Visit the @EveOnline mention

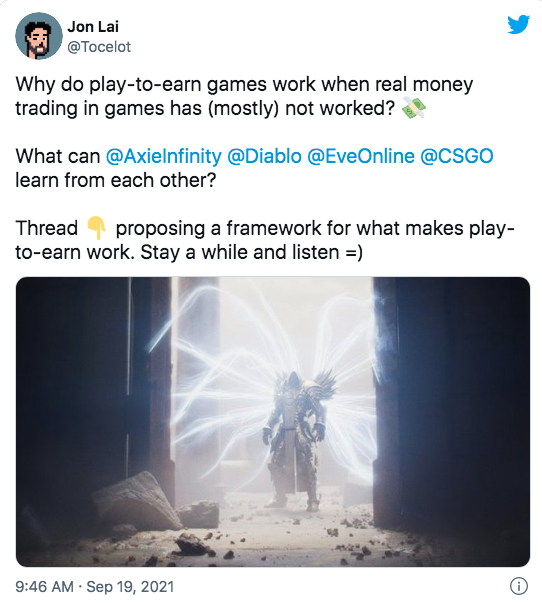(361, 156)
